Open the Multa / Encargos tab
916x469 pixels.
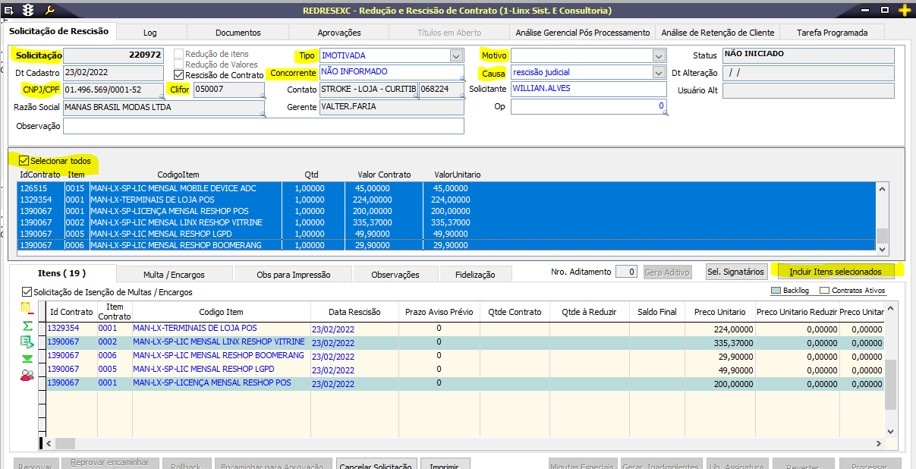point(174,274)
